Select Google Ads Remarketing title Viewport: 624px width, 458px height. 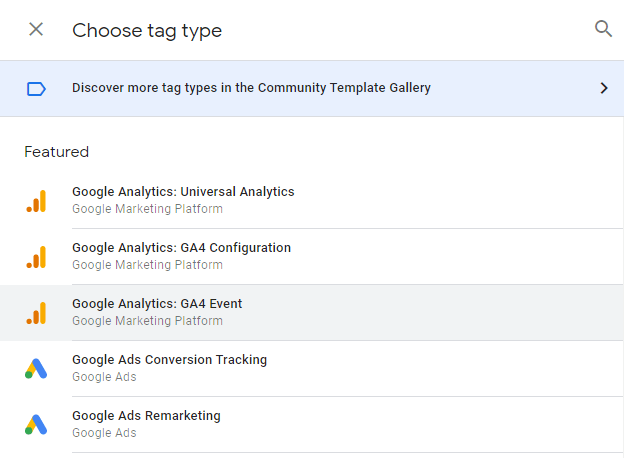coord(146,416)
